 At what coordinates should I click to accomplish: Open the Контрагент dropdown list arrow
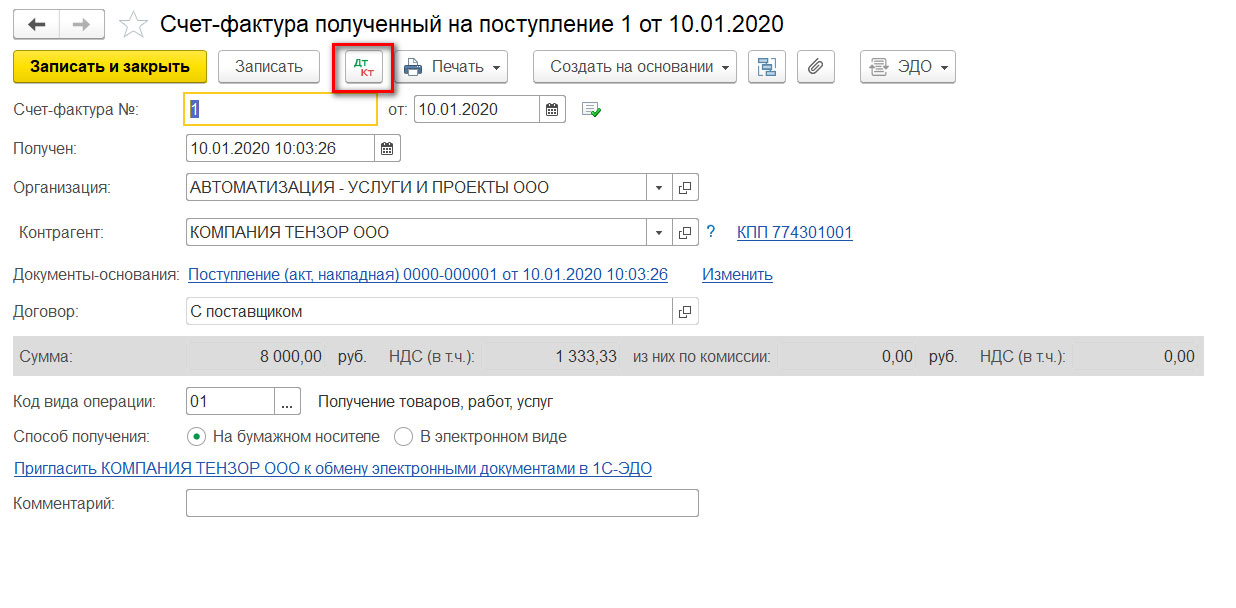tap(660, 232)
